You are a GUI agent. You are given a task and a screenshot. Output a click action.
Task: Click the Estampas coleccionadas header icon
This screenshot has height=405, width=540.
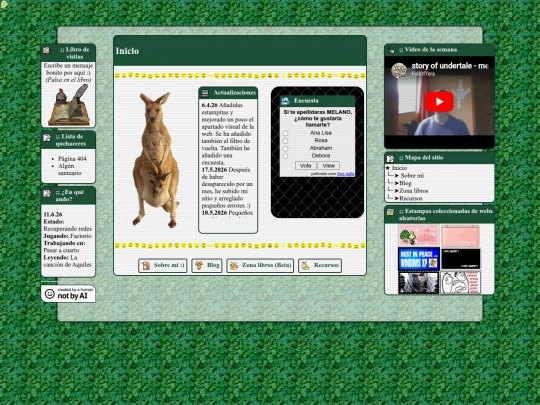tap(390, 212)
